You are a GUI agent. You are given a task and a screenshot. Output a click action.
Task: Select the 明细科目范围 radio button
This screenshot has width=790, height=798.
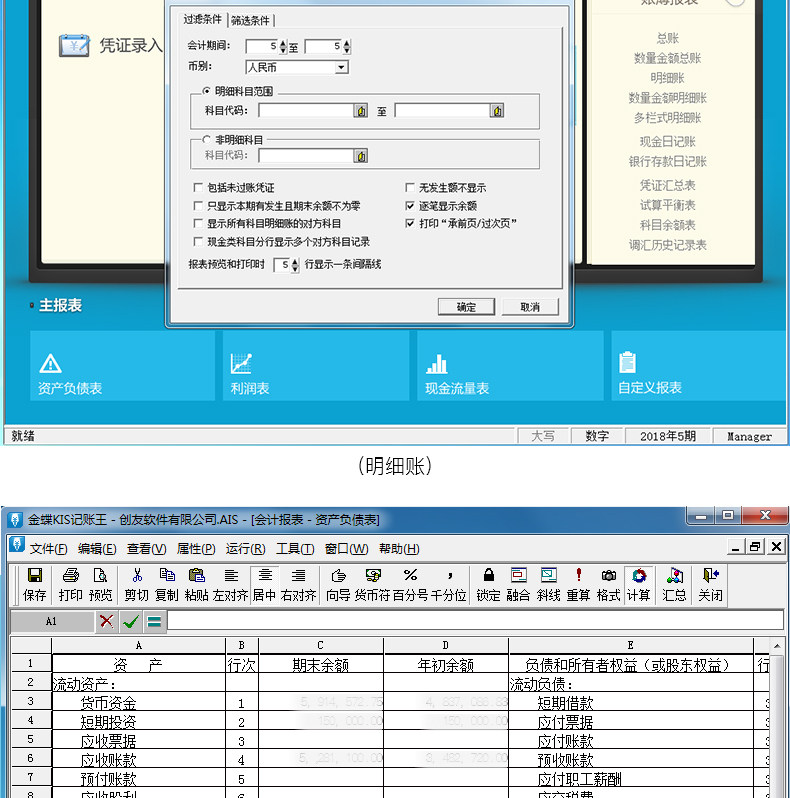[x=206, y=91]
